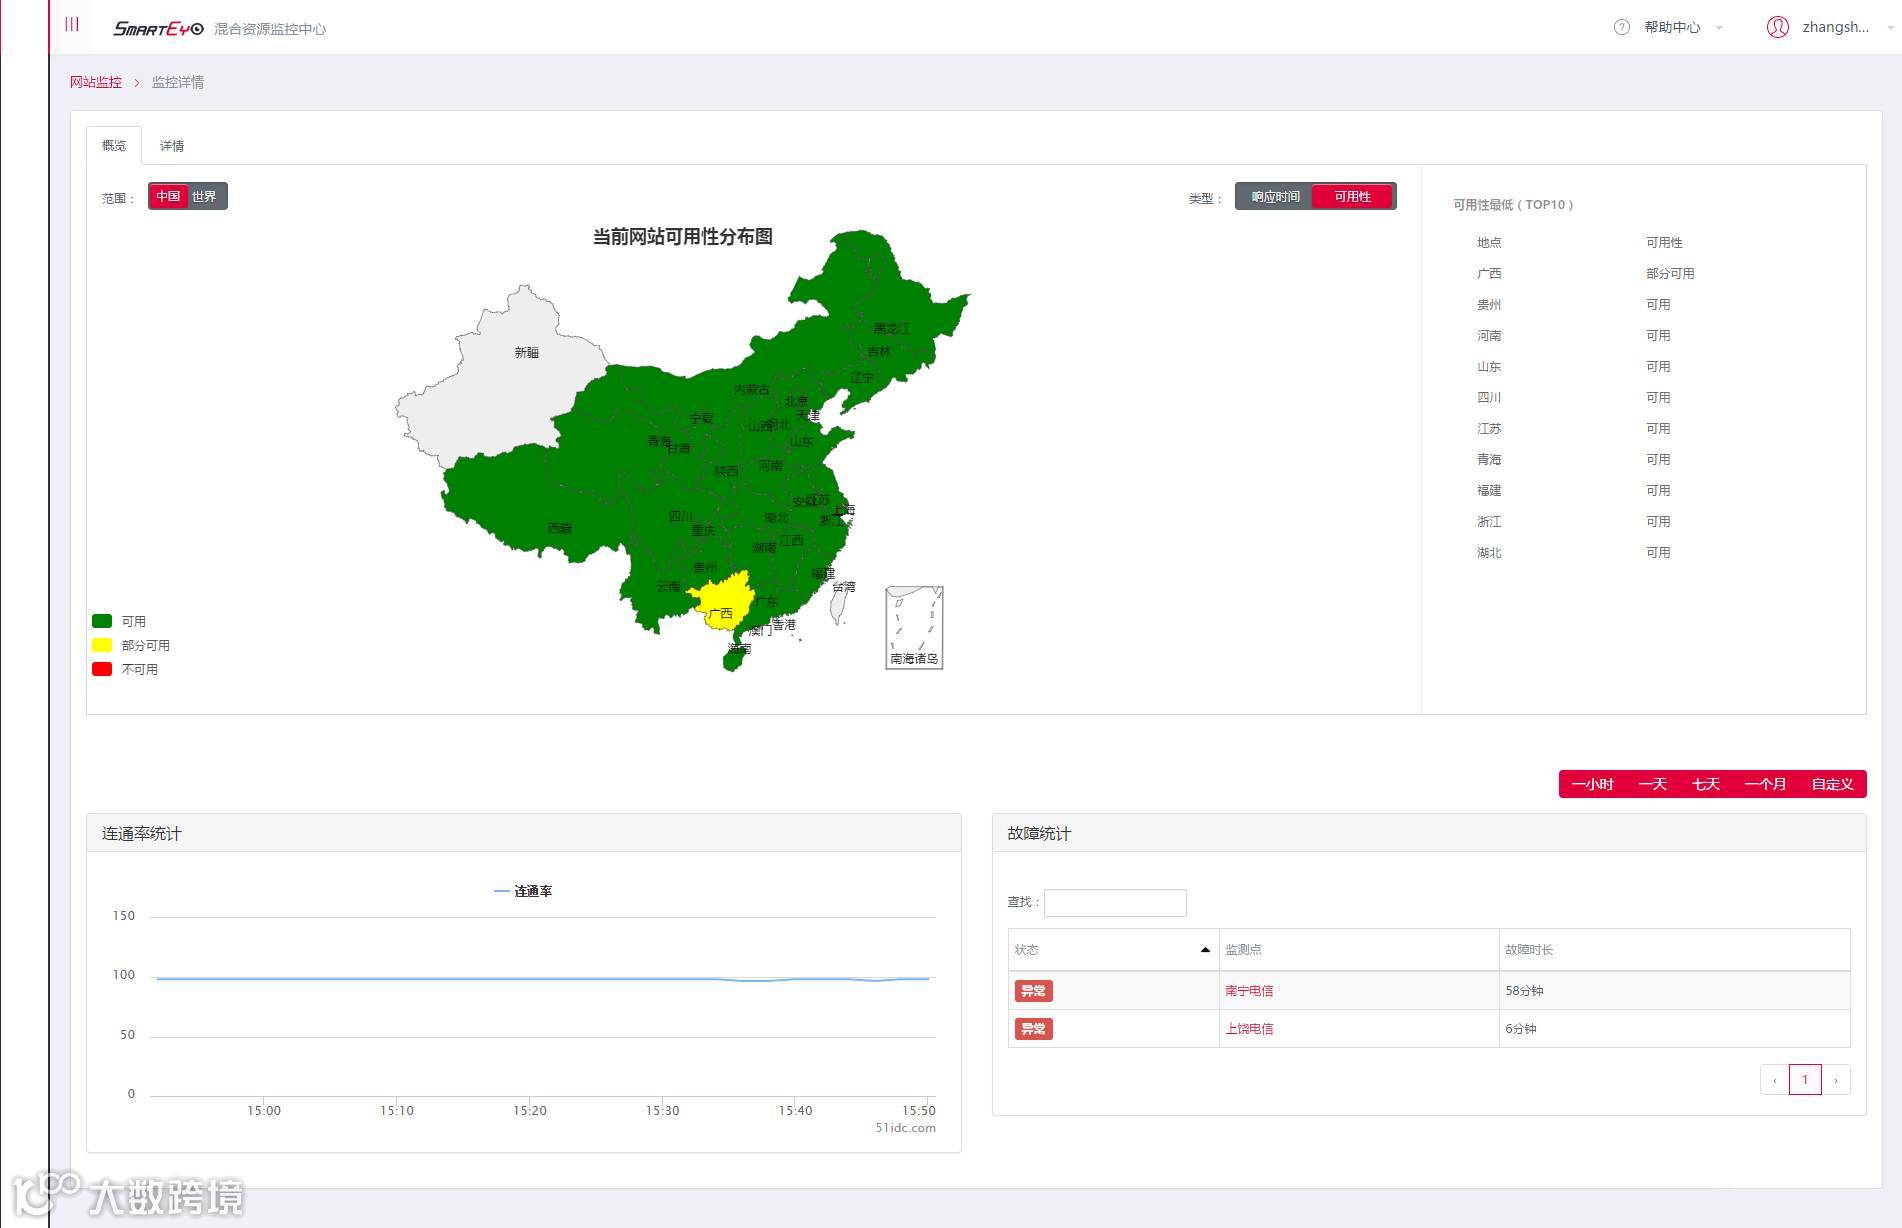Image resolution: width=1902 pixels, height=1228 pixels.
Task: Open the 南宁电信 monitoring point link
Action: 1249,991
